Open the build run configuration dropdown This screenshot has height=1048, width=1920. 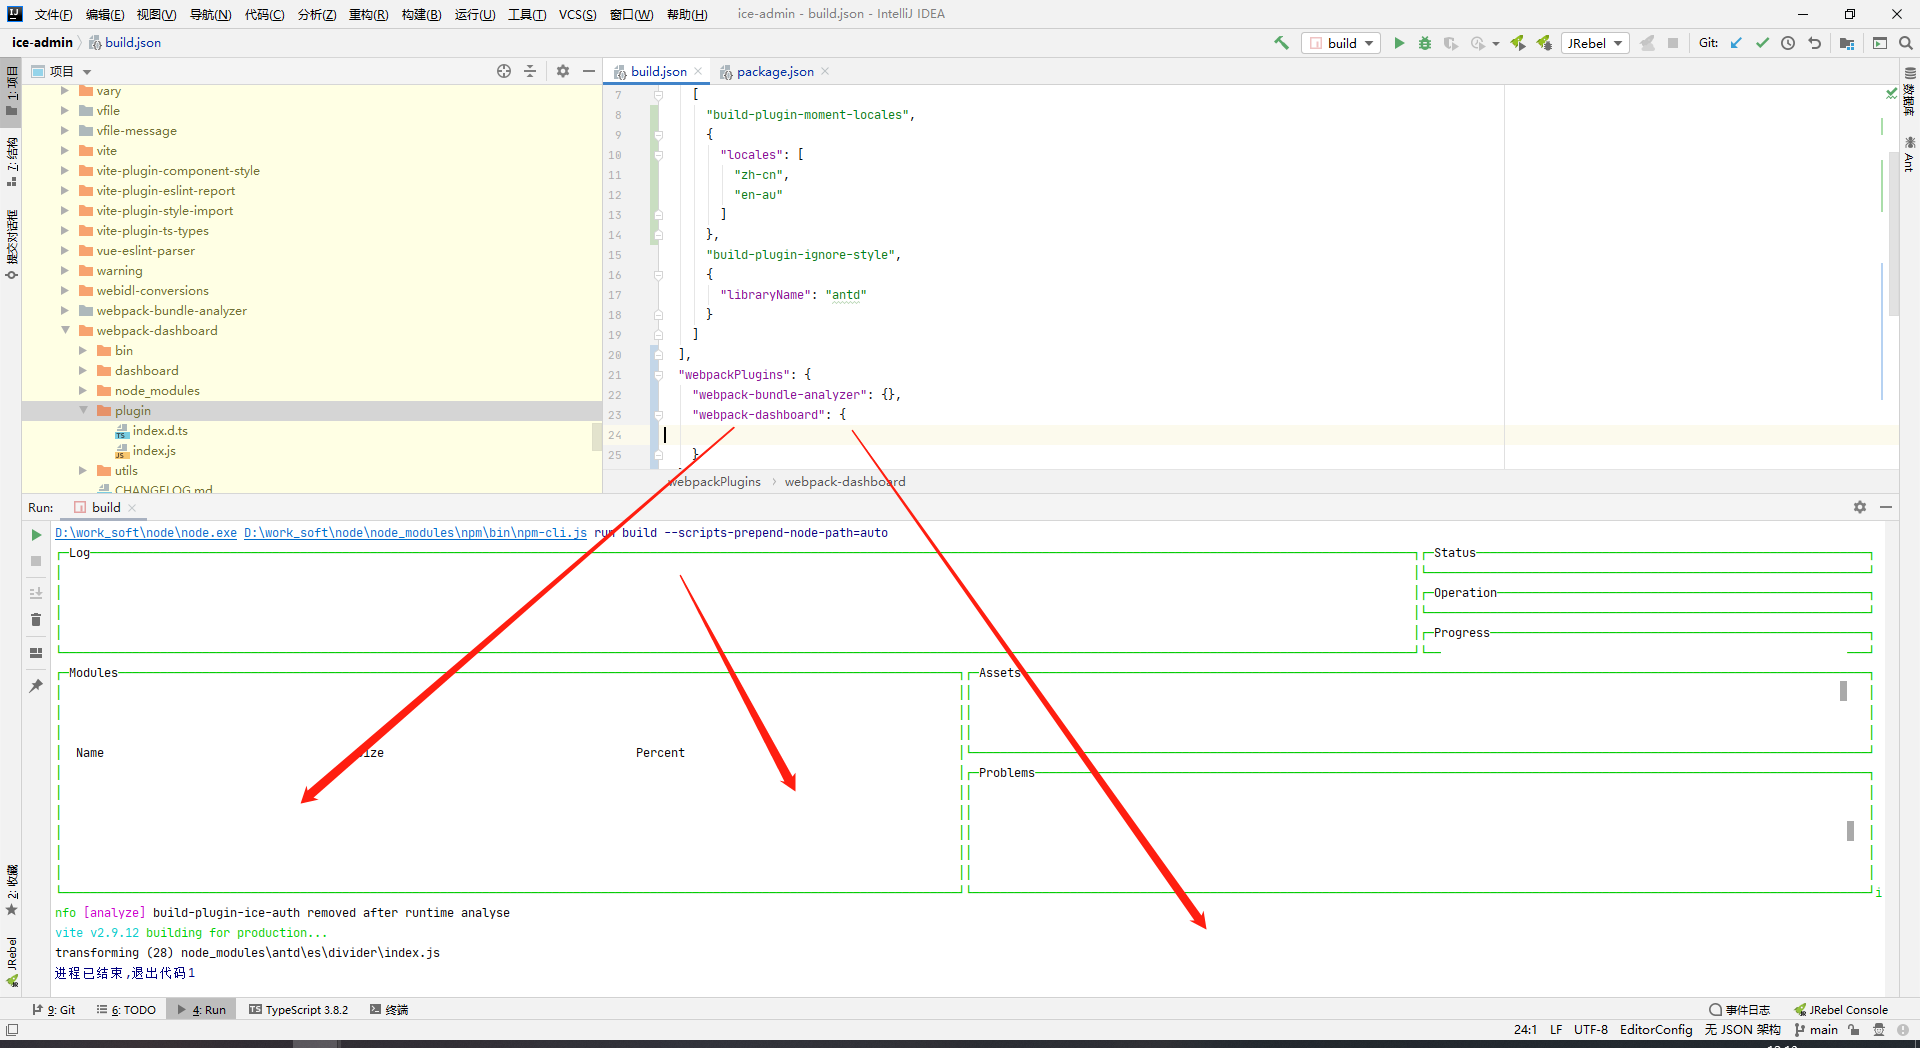1341,43
